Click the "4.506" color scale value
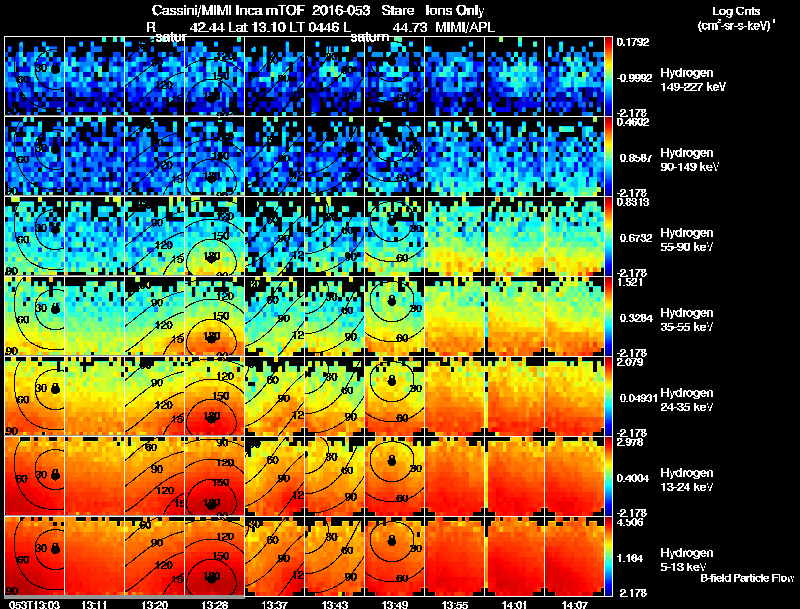The image size is (800, 609). [x=630, y=522]
